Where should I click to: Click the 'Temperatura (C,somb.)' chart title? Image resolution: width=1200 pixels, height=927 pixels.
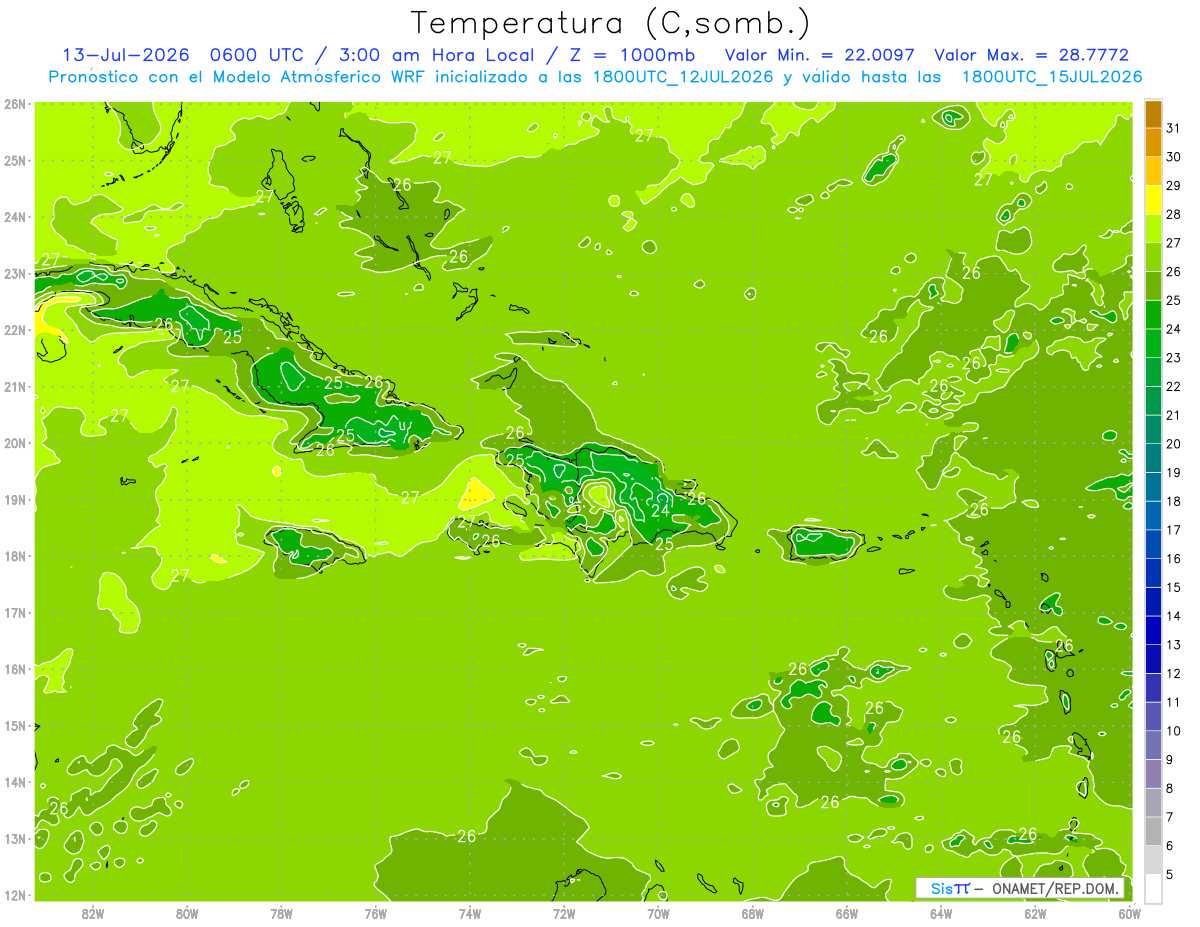pyautogui.click(x=610, y=23)
